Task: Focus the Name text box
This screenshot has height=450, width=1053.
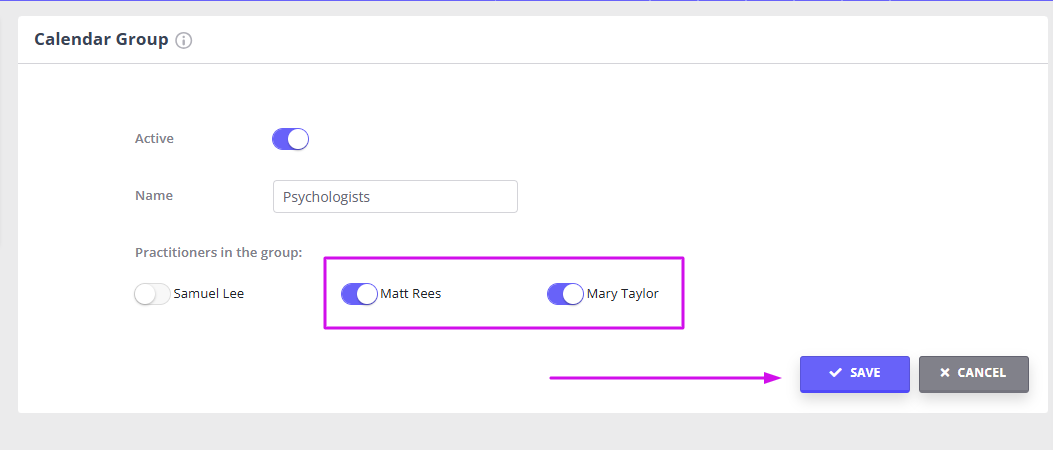Action: click(396, 197)
